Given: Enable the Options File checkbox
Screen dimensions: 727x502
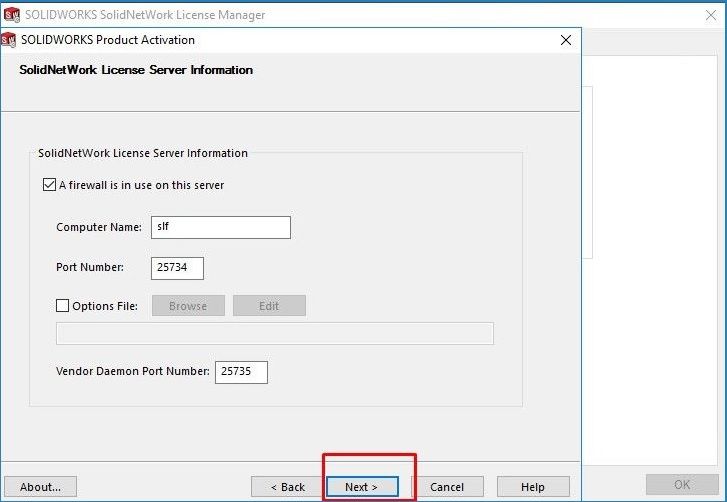Looking at the screenshot, I should pyautogui.click(x=63, y=306).
